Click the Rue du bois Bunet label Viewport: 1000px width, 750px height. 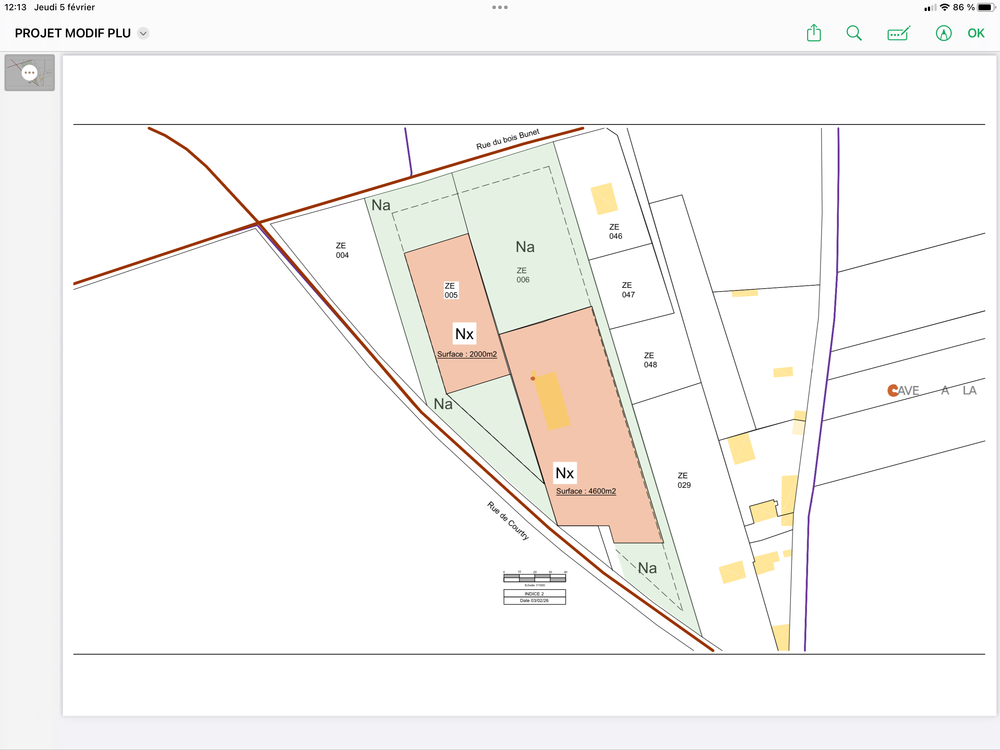[x=508, y=139]
